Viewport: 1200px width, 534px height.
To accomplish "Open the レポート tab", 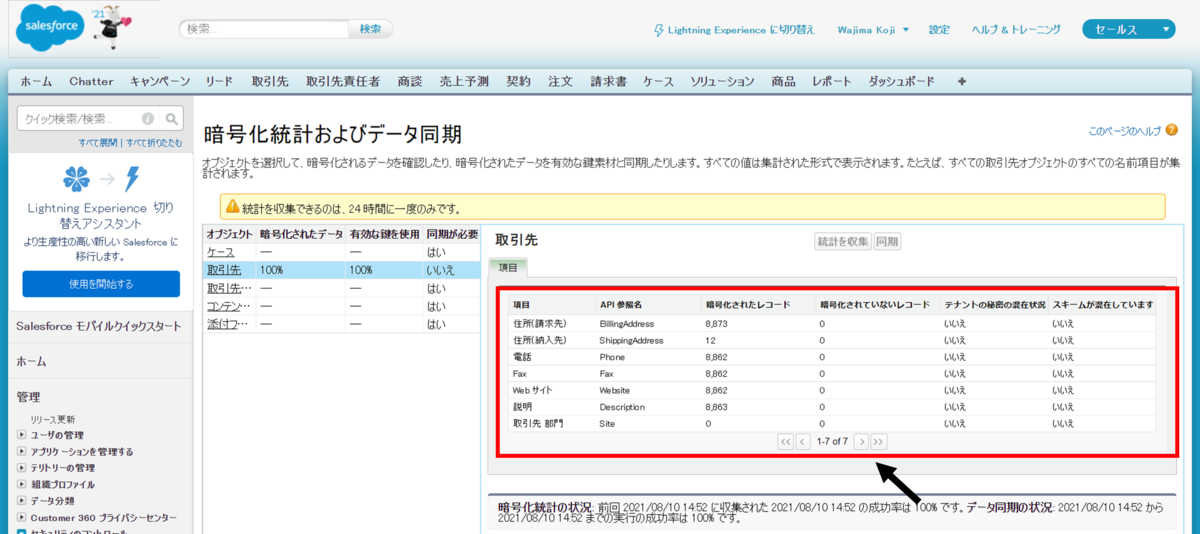I will coord(832,81).
